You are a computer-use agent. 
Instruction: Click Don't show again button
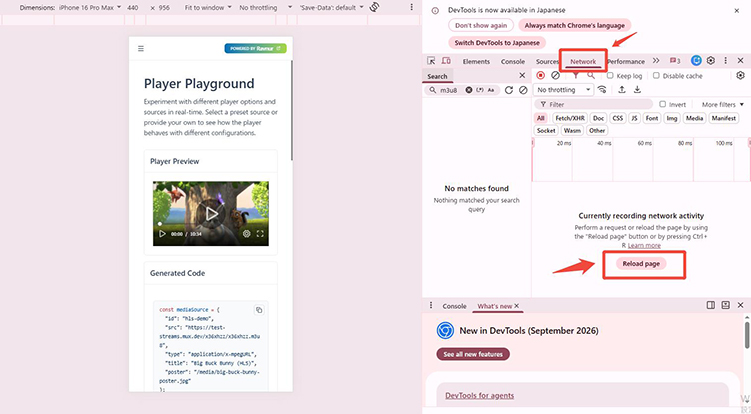(x=481, y=25)
